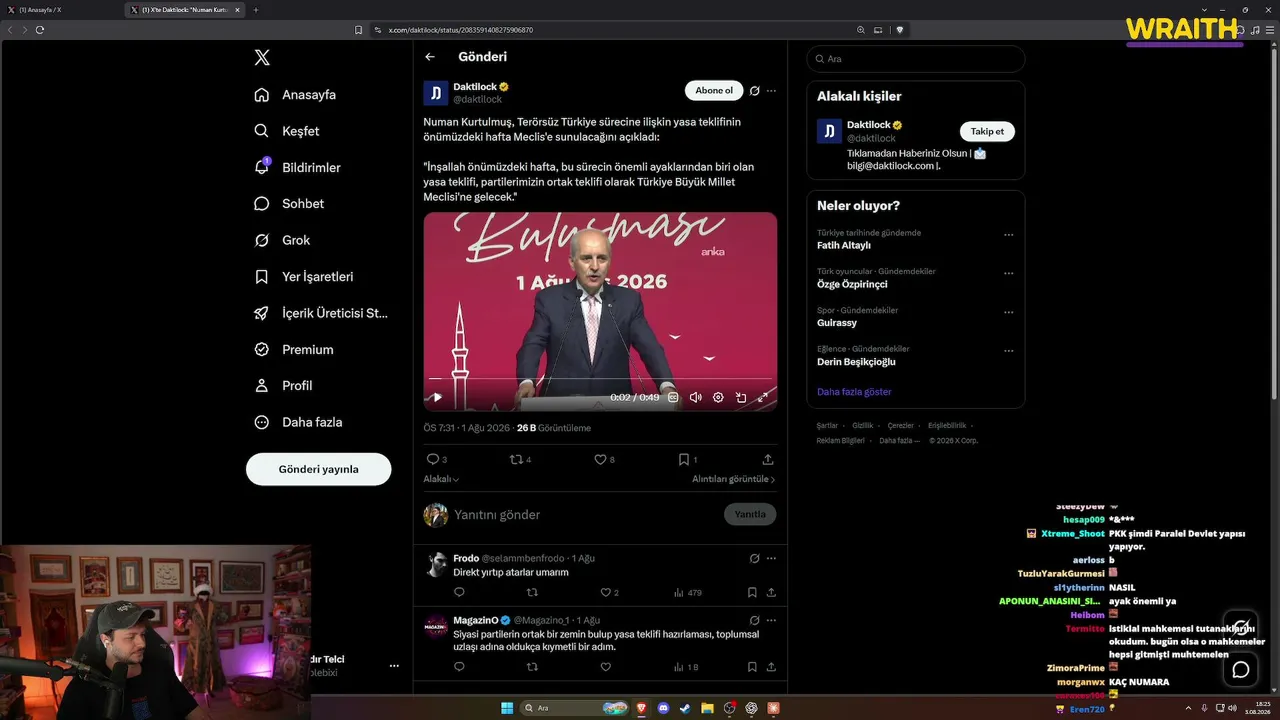Open video settings gear
Image resolution: width=1280 pixels, height=720 pixels.
point(718,397)
